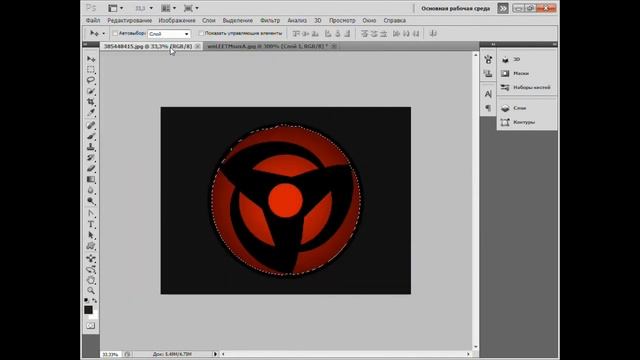
Task: Enable the Автовыбор checkbox
Action: tap(115, 33)
